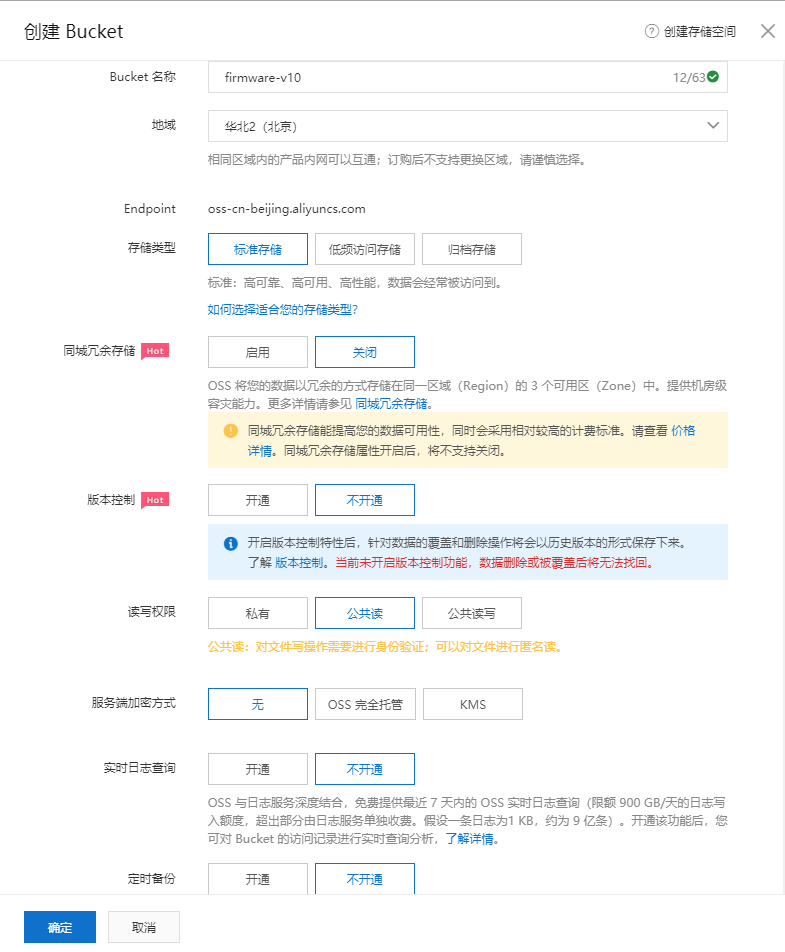Set 读写权限 to 公共读
The width and height of the screenshot is (785, 952).
click(364, 613)
